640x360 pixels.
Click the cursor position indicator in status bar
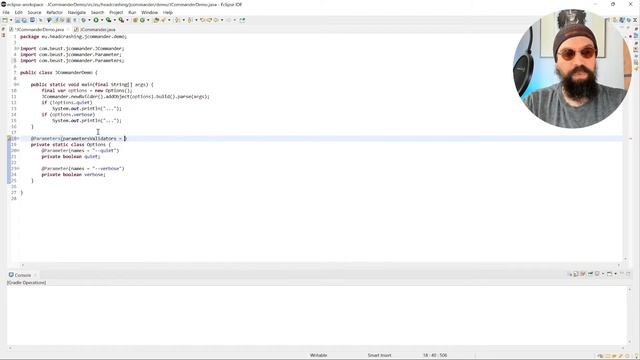click(435, 355)
